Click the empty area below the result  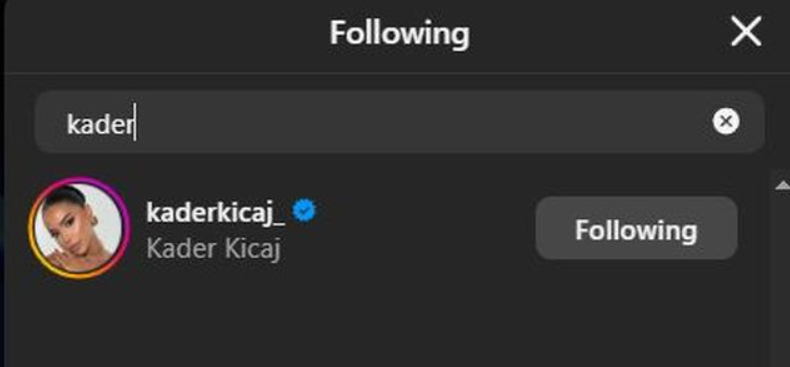coord(388,325)
